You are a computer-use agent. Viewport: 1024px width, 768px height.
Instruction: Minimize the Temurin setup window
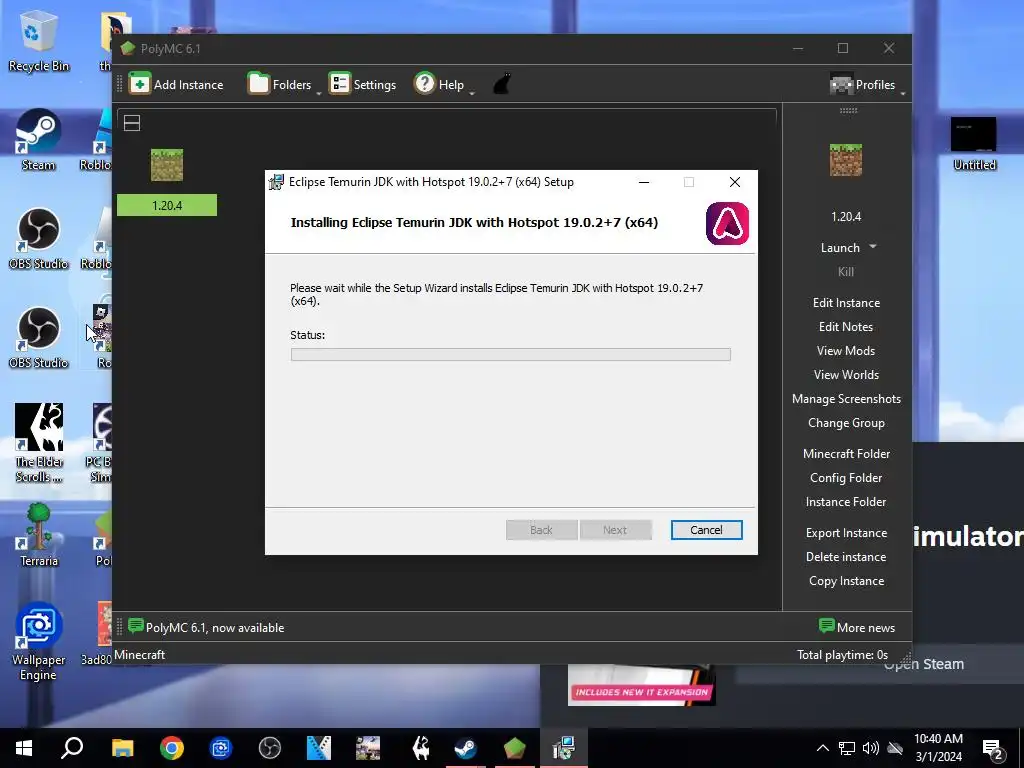point(644,182)
